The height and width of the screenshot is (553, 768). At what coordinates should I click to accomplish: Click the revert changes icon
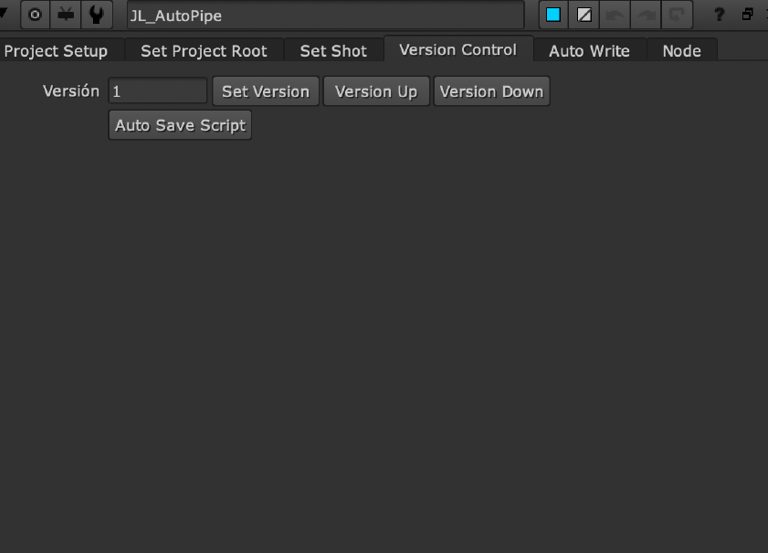677,15
